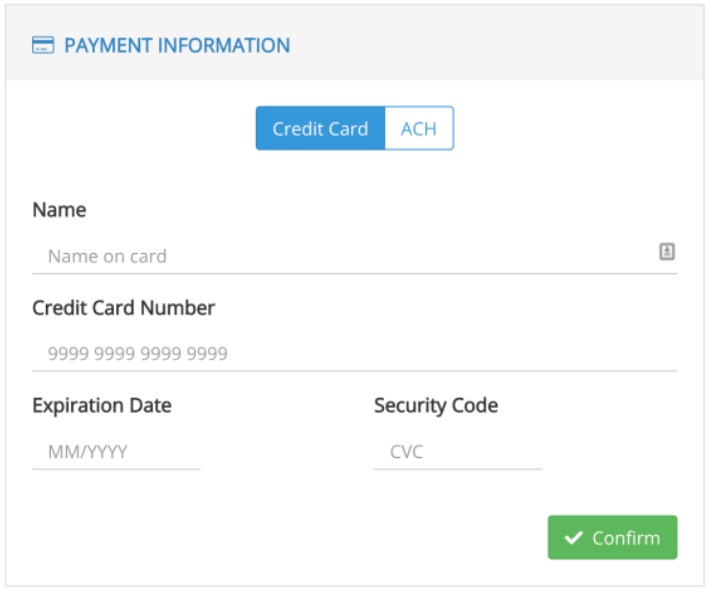Click the underline beneath the Name on card field

[354, 274]
